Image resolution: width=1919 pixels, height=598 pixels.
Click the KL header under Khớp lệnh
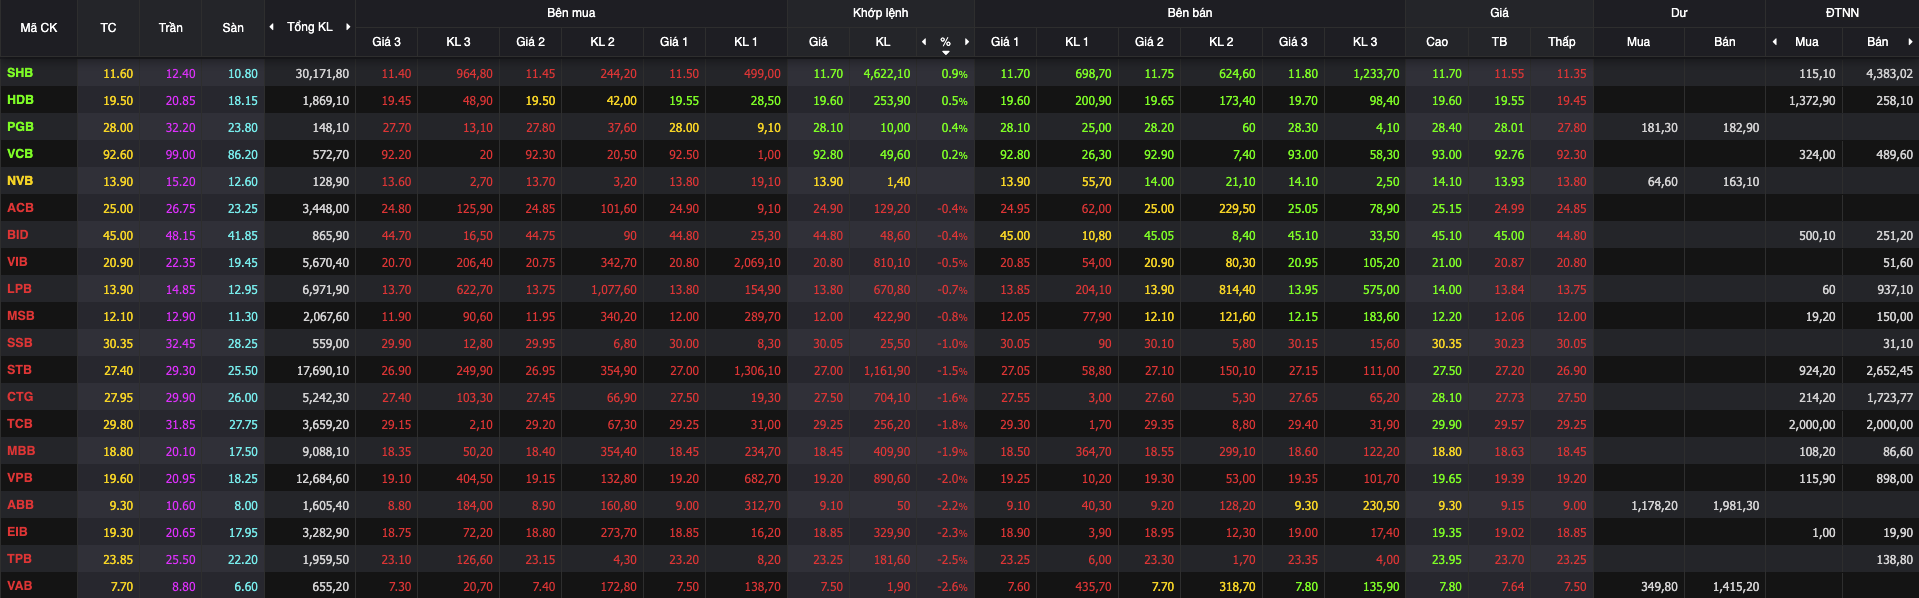pos(882,42)
